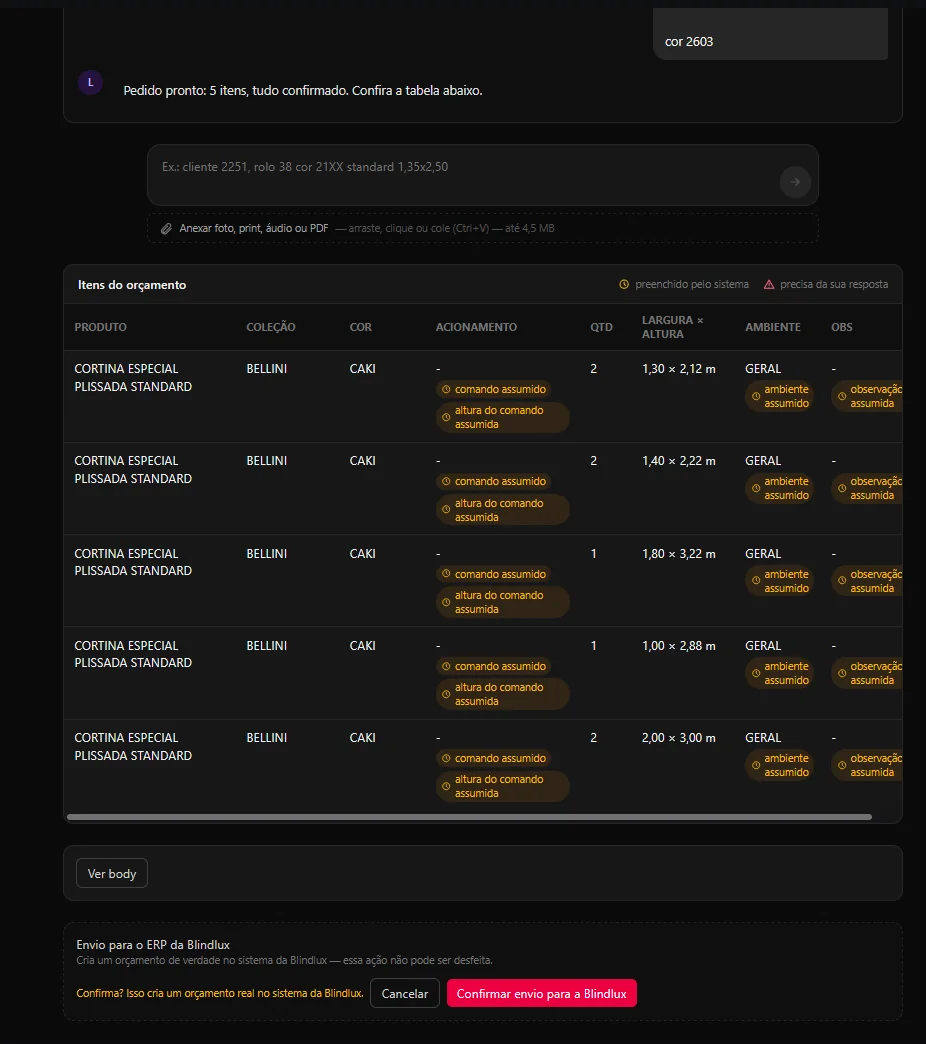
Task: Click 'ambiente assumido' badge in 1,40 × 2,22 row
Action: (x=780, y=489)
